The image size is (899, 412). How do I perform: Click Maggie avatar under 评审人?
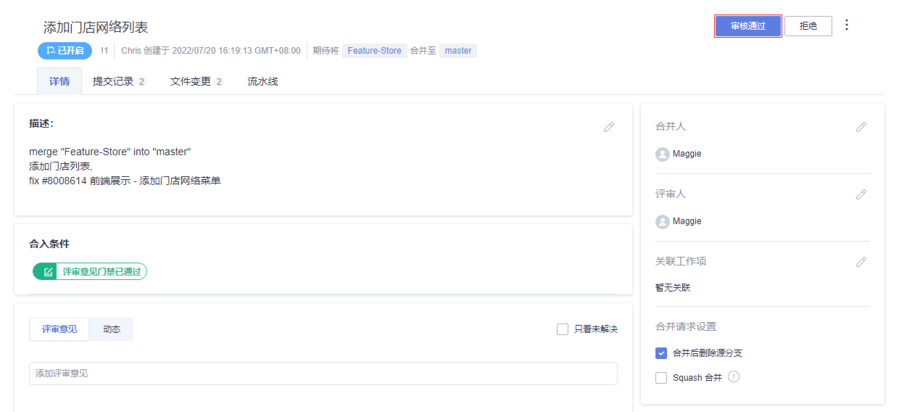coord(662,222)
